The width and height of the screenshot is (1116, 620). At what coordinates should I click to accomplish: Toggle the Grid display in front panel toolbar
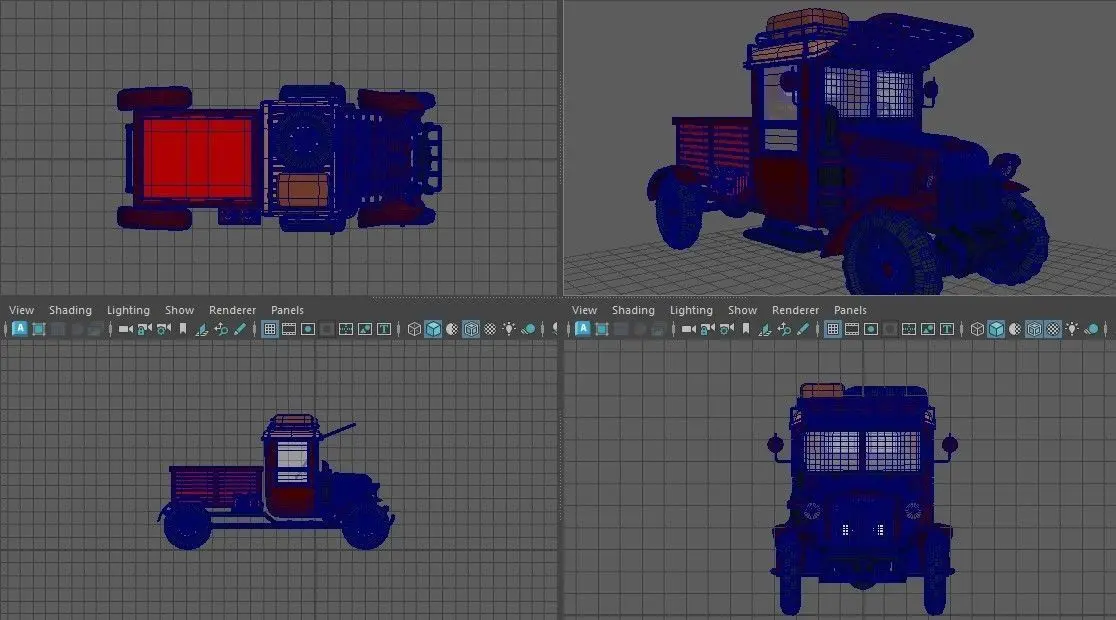click(833, 329)
